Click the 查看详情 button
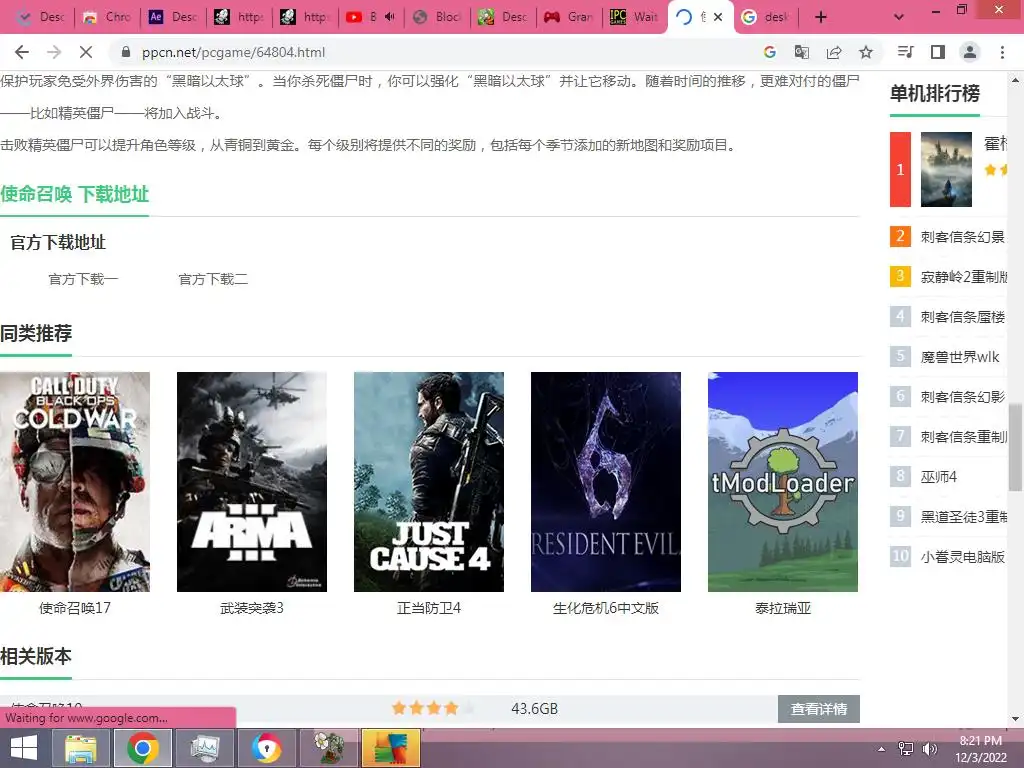This screenshot has height=768, width=1024. point(819,709)
